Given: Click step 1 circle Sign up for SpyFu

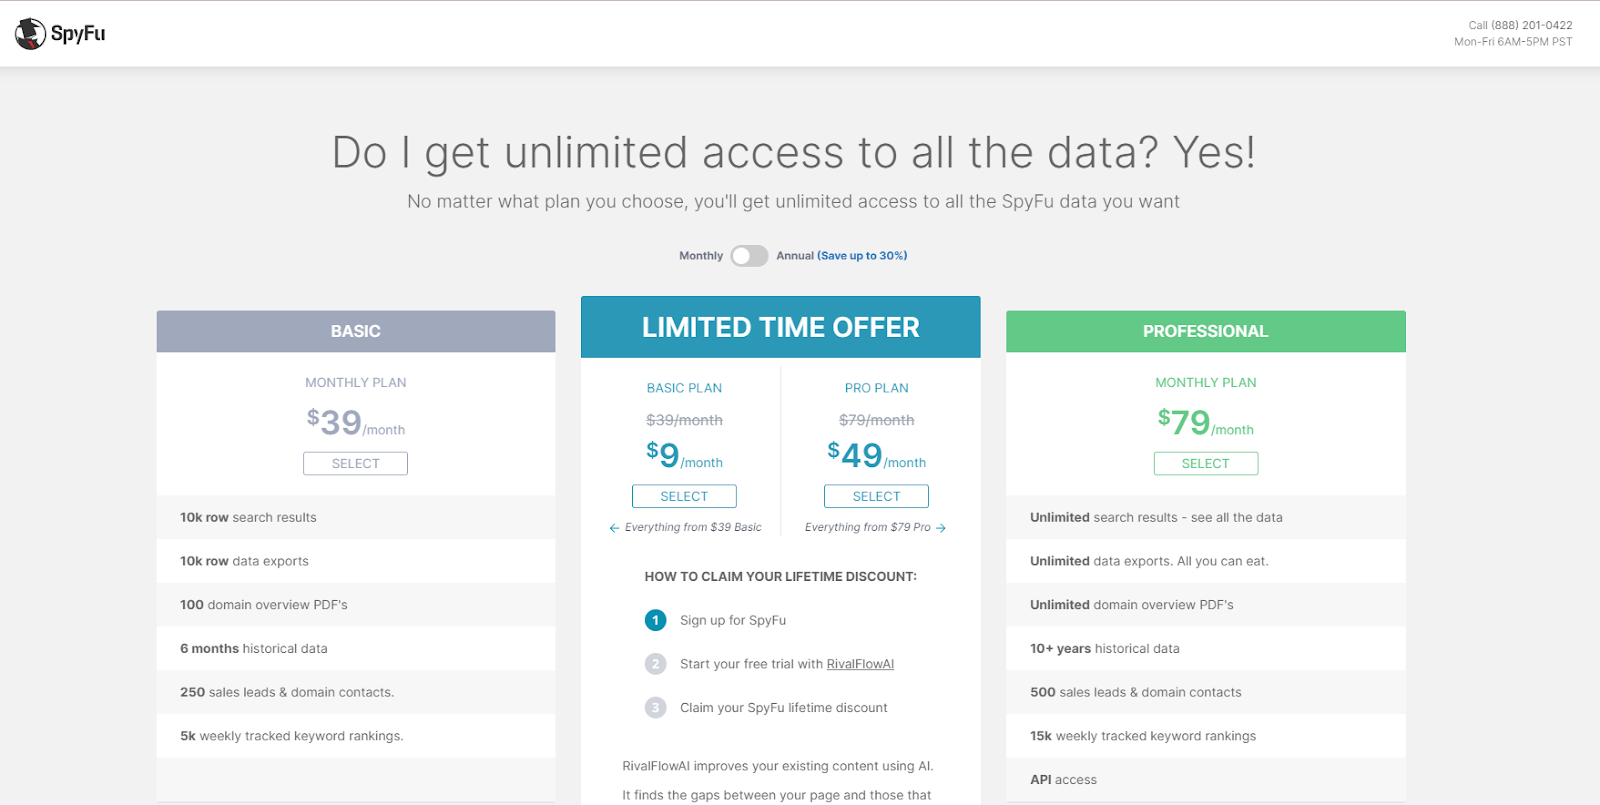Looking at the screenshot, I should click(x=655, y=620).
